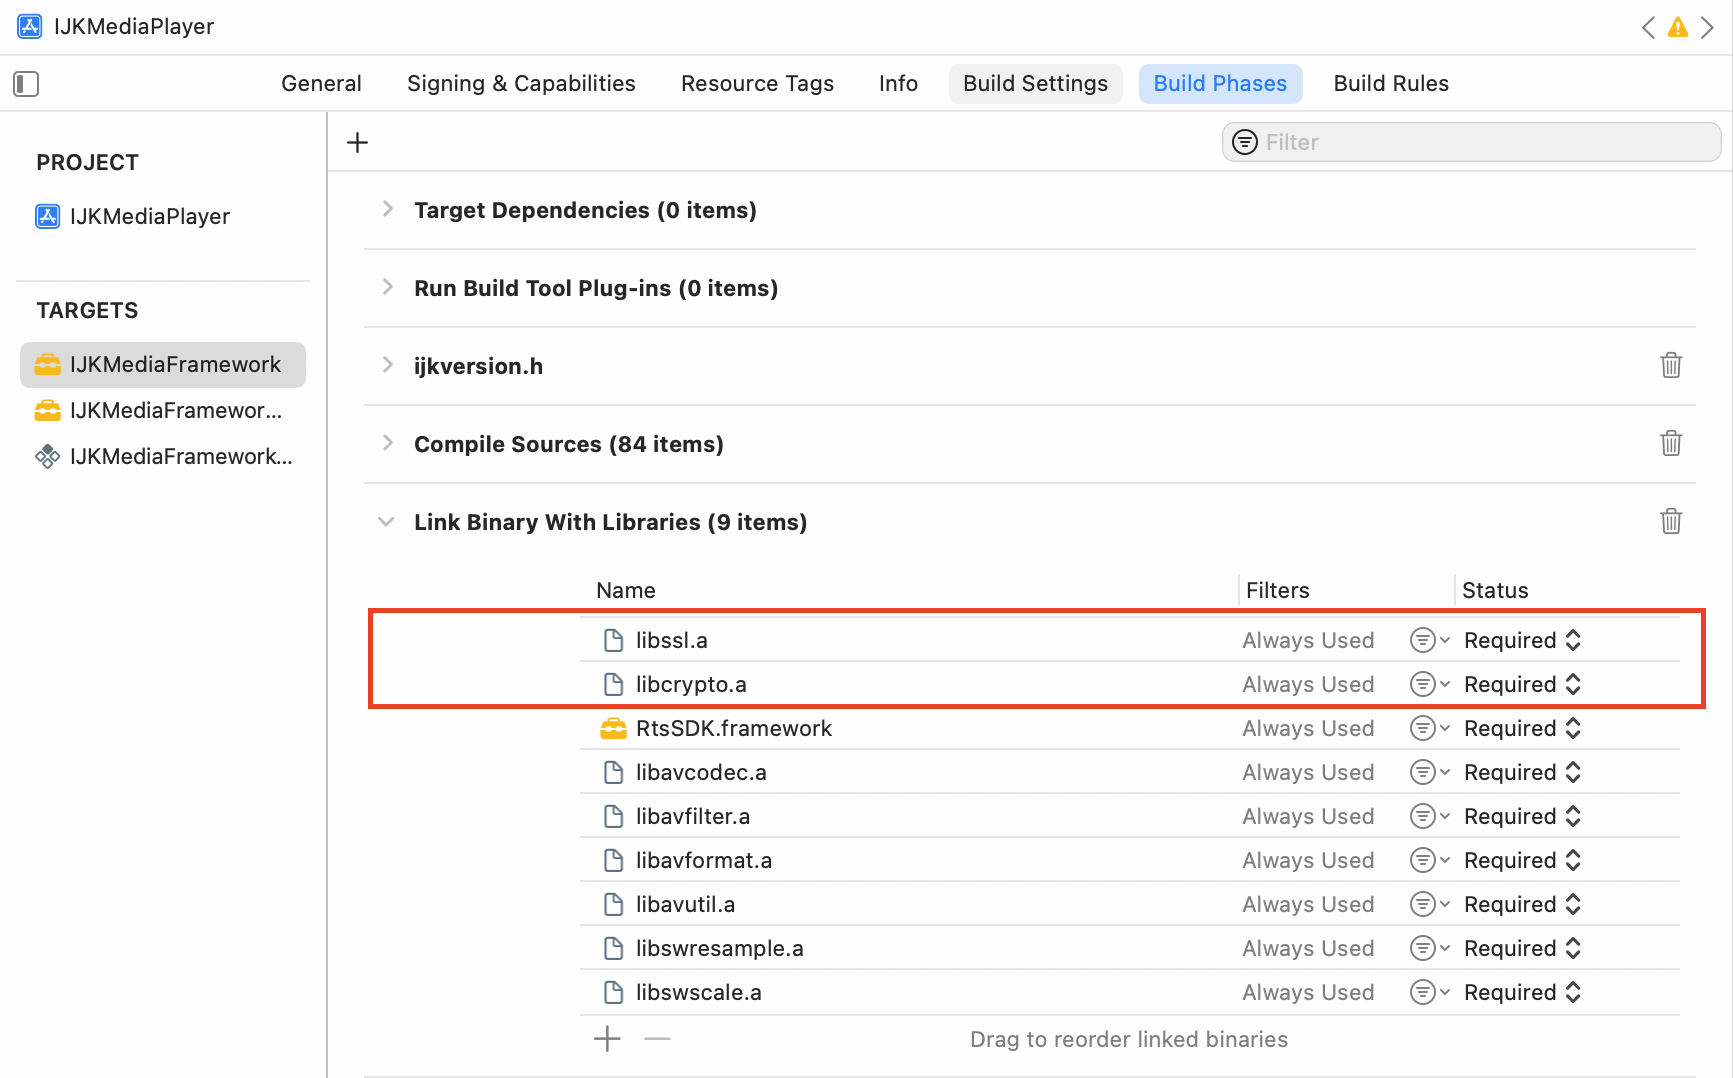Open platform filter for libssl.a

[x=1430, y=640]
